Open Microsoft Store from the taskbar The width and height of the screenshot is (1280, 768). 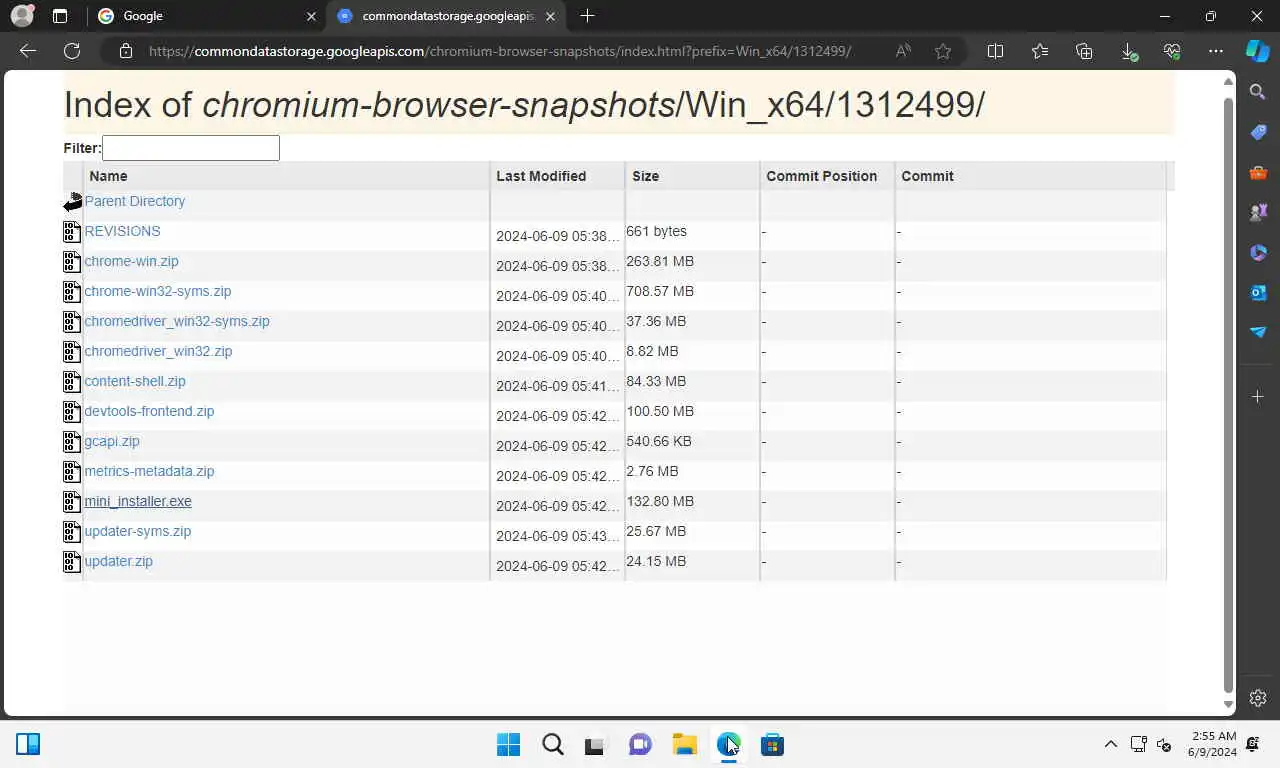click(772, 745)
